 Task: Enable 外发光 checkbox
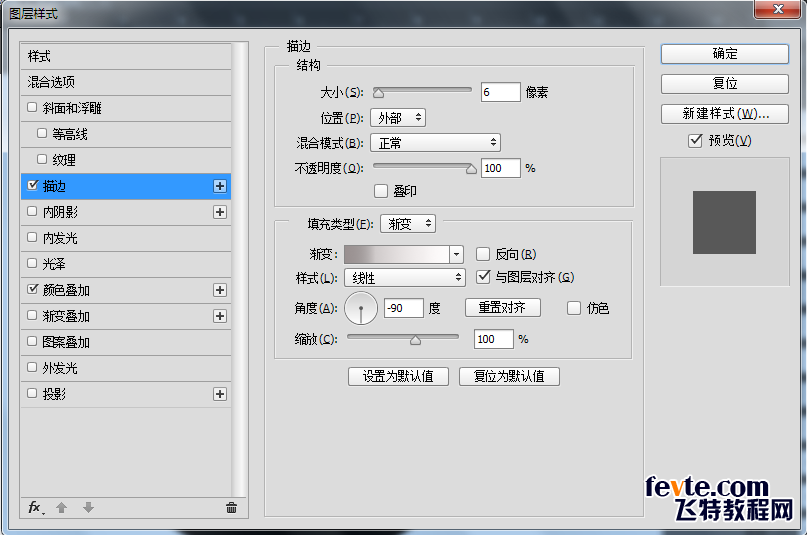32,367
